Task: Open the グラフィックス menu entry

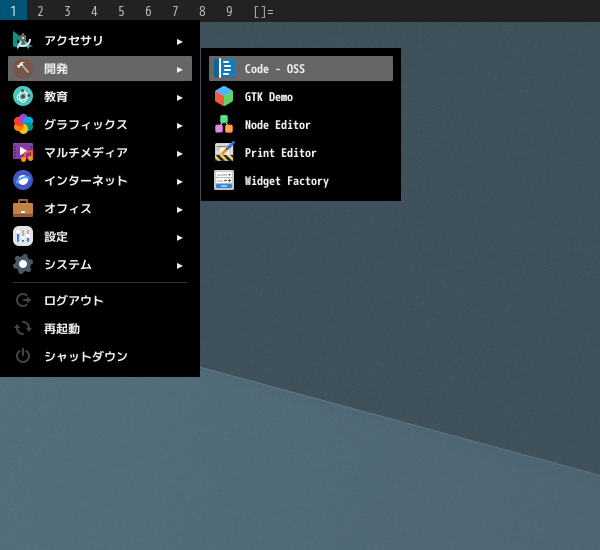Action: (100, 124)
